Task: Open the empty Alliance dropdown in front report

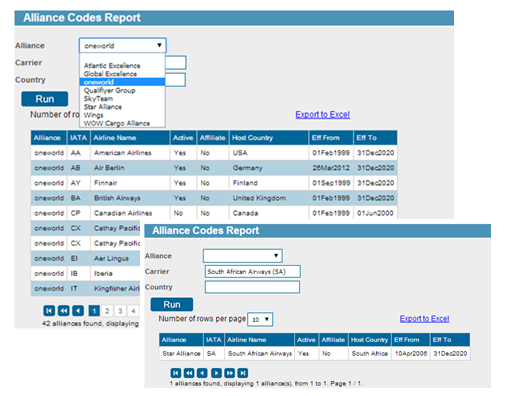Action: (x=243, y=256)
